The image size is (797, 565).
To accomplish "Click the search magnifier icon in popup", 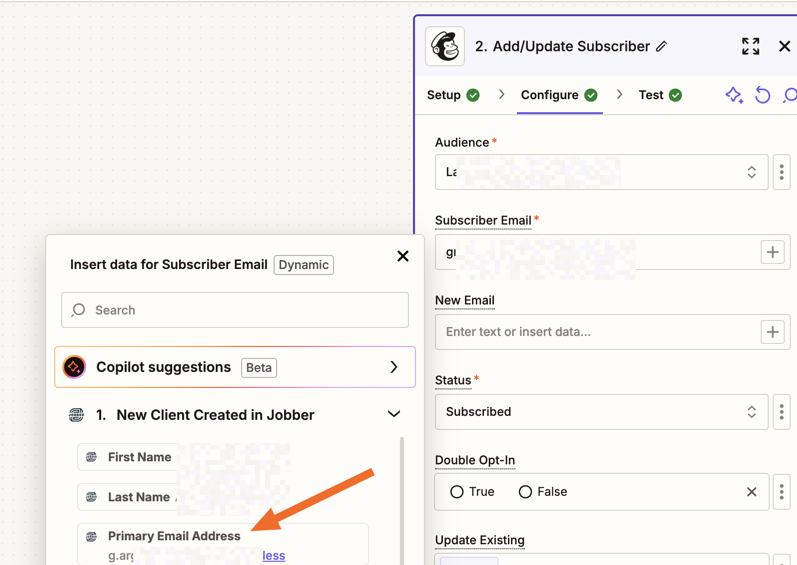I will coord(78,310).
